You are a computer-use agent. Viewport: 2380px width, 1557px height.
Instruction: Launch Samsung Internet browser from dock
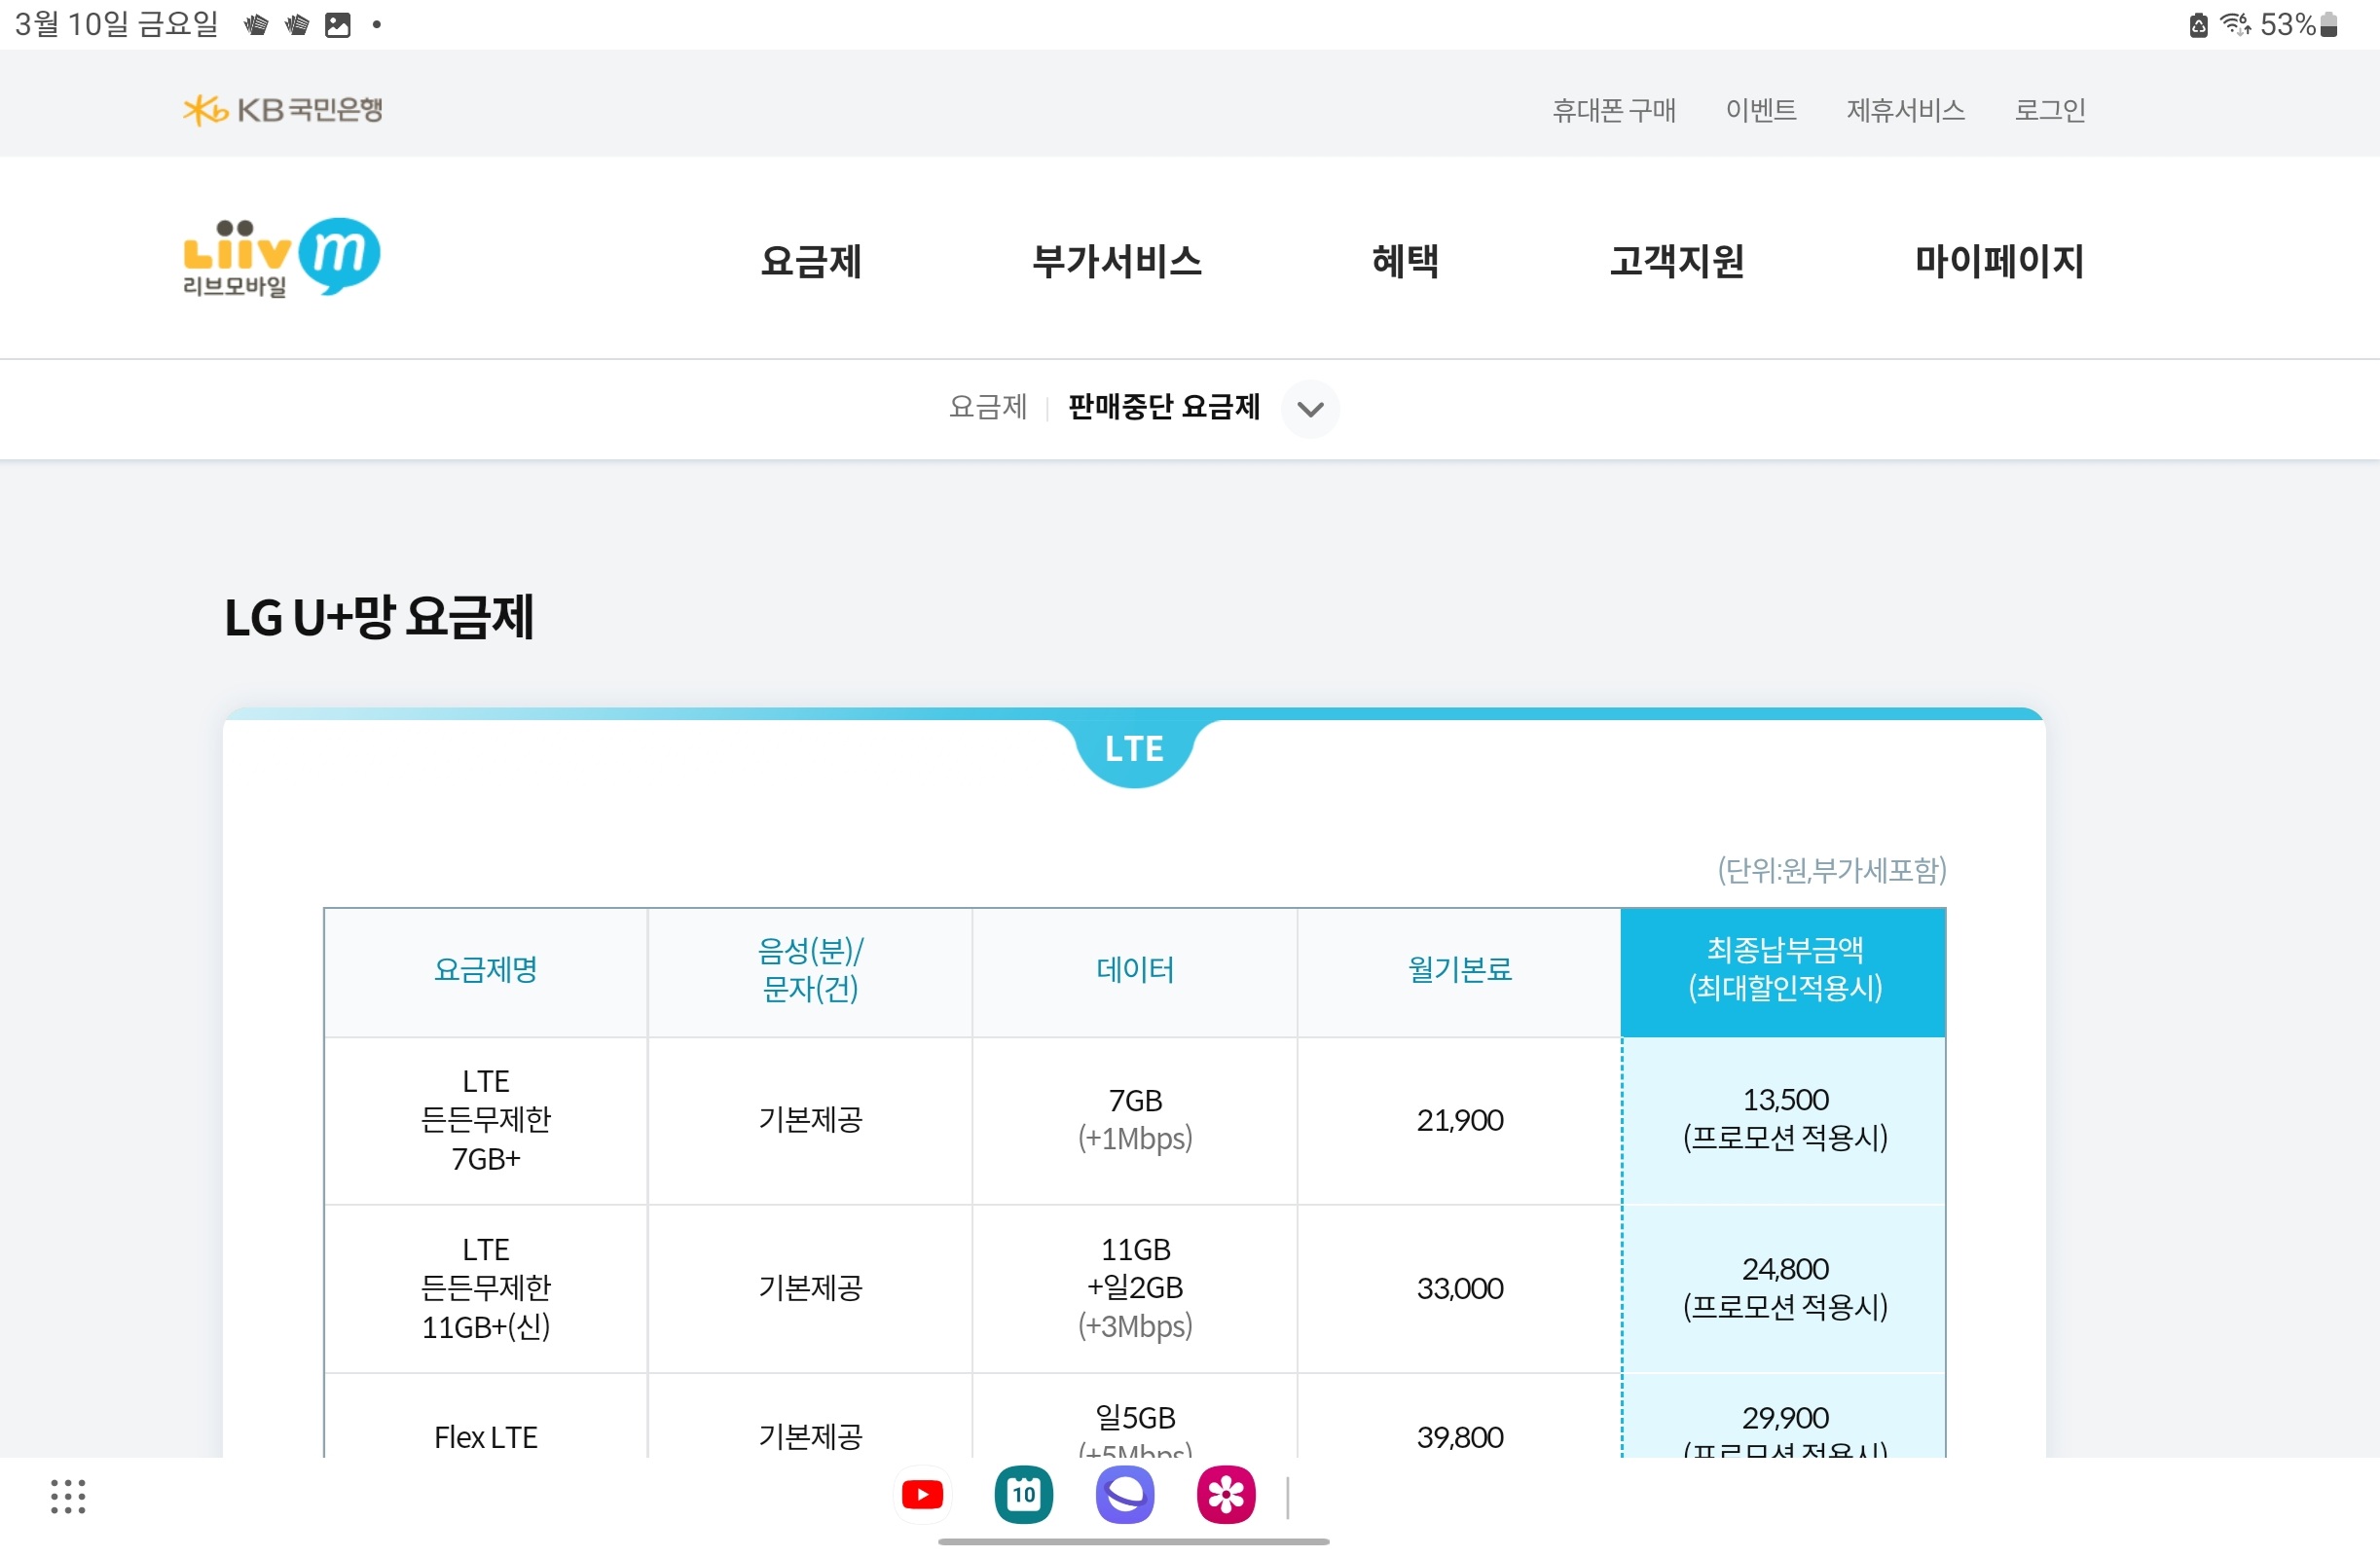tap(1125, 1495)
